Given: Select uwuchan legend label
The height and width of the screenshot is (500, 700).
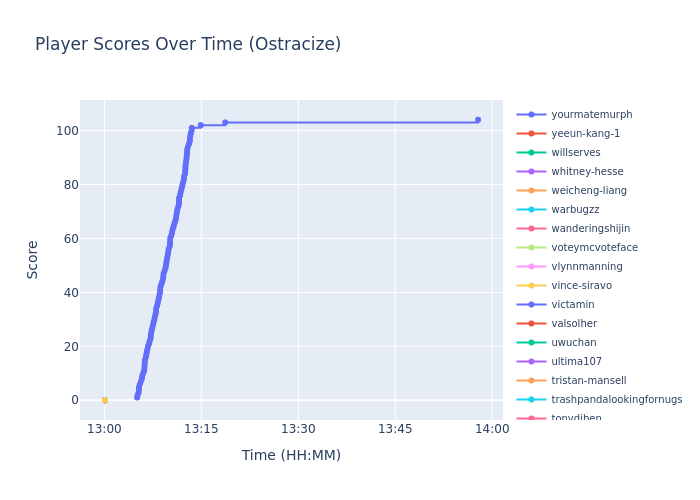Looking at the screenshot, I should point(575,343).
